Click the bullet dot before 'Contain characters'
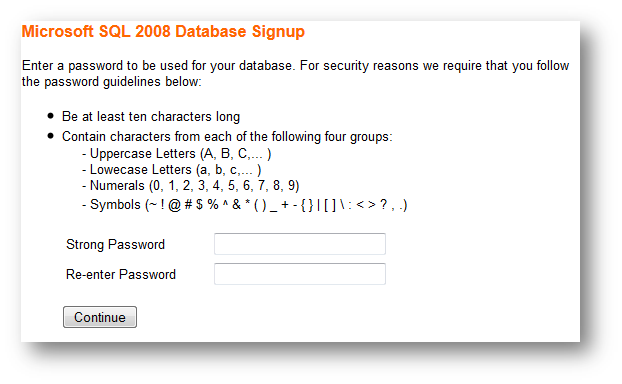Viewport: 622px width, 384px height. (50, 136)
